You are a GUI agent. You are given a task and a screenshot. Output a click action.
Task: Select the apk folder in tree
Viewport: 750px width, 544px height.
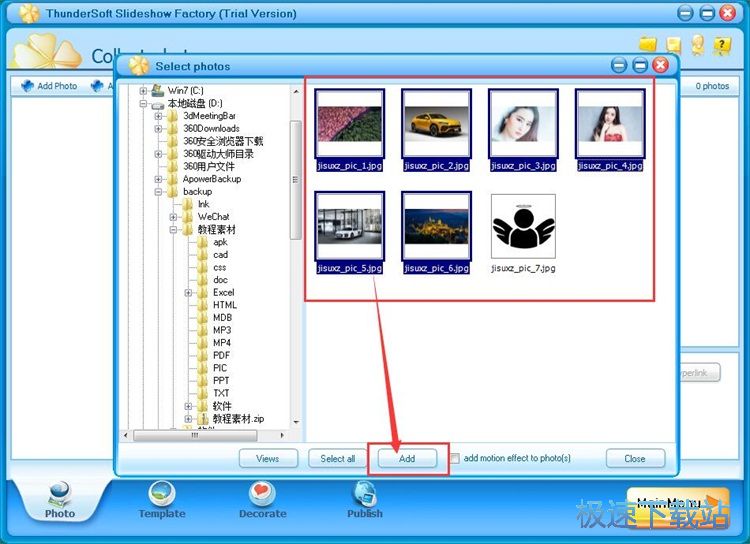(x=220, y=242)
